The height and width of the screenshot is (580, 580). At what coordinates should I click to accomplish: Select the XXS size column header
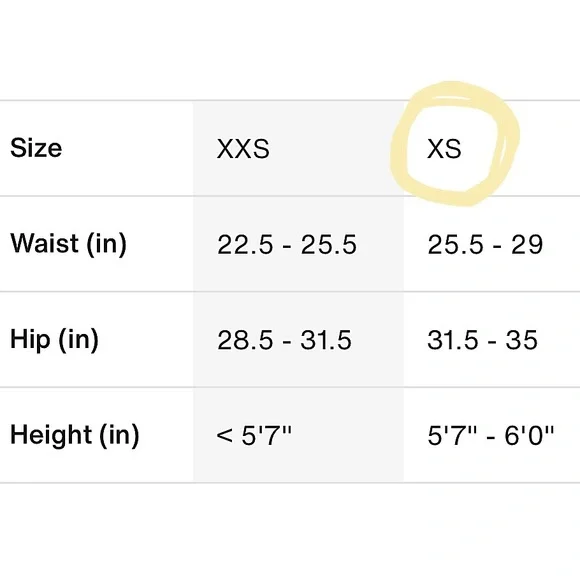(243, 149)
